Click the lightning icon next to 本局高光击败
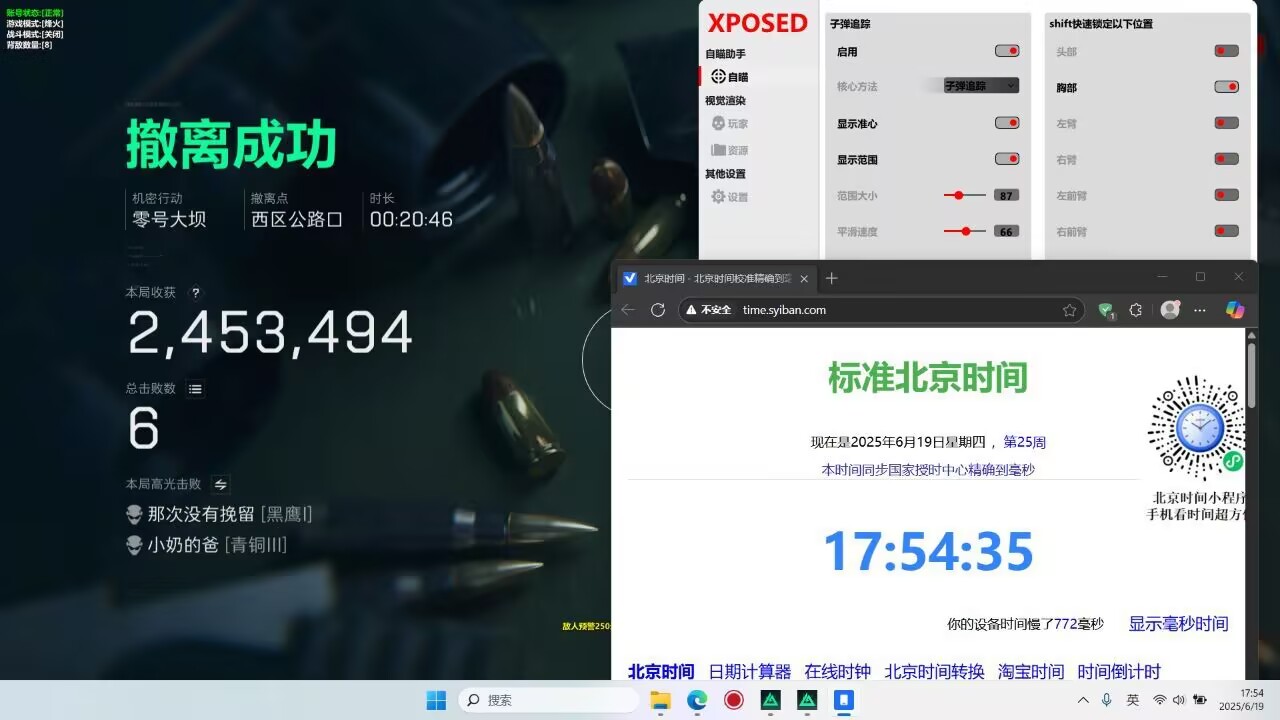1280x720 pixels. click(x=219, y=483)
